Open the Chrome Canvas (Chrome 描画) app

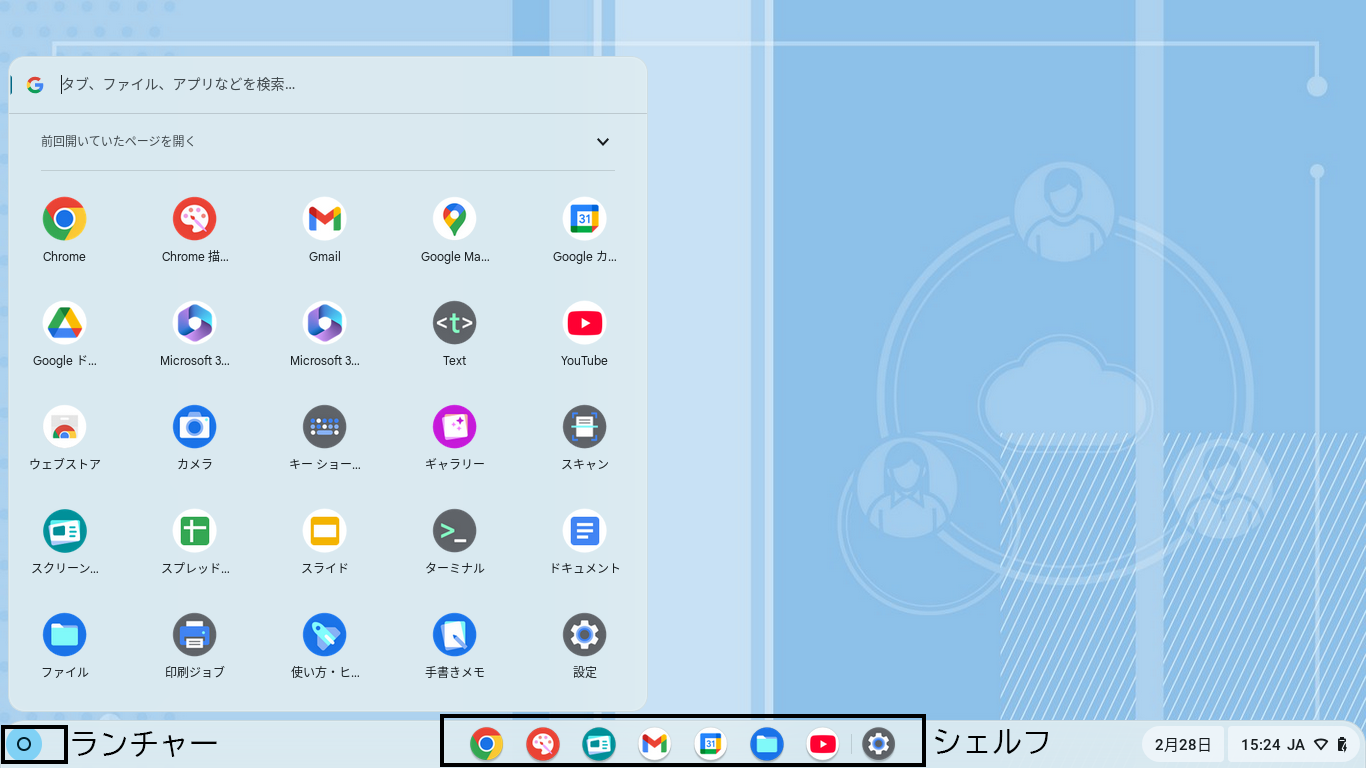tap(194, 218)
